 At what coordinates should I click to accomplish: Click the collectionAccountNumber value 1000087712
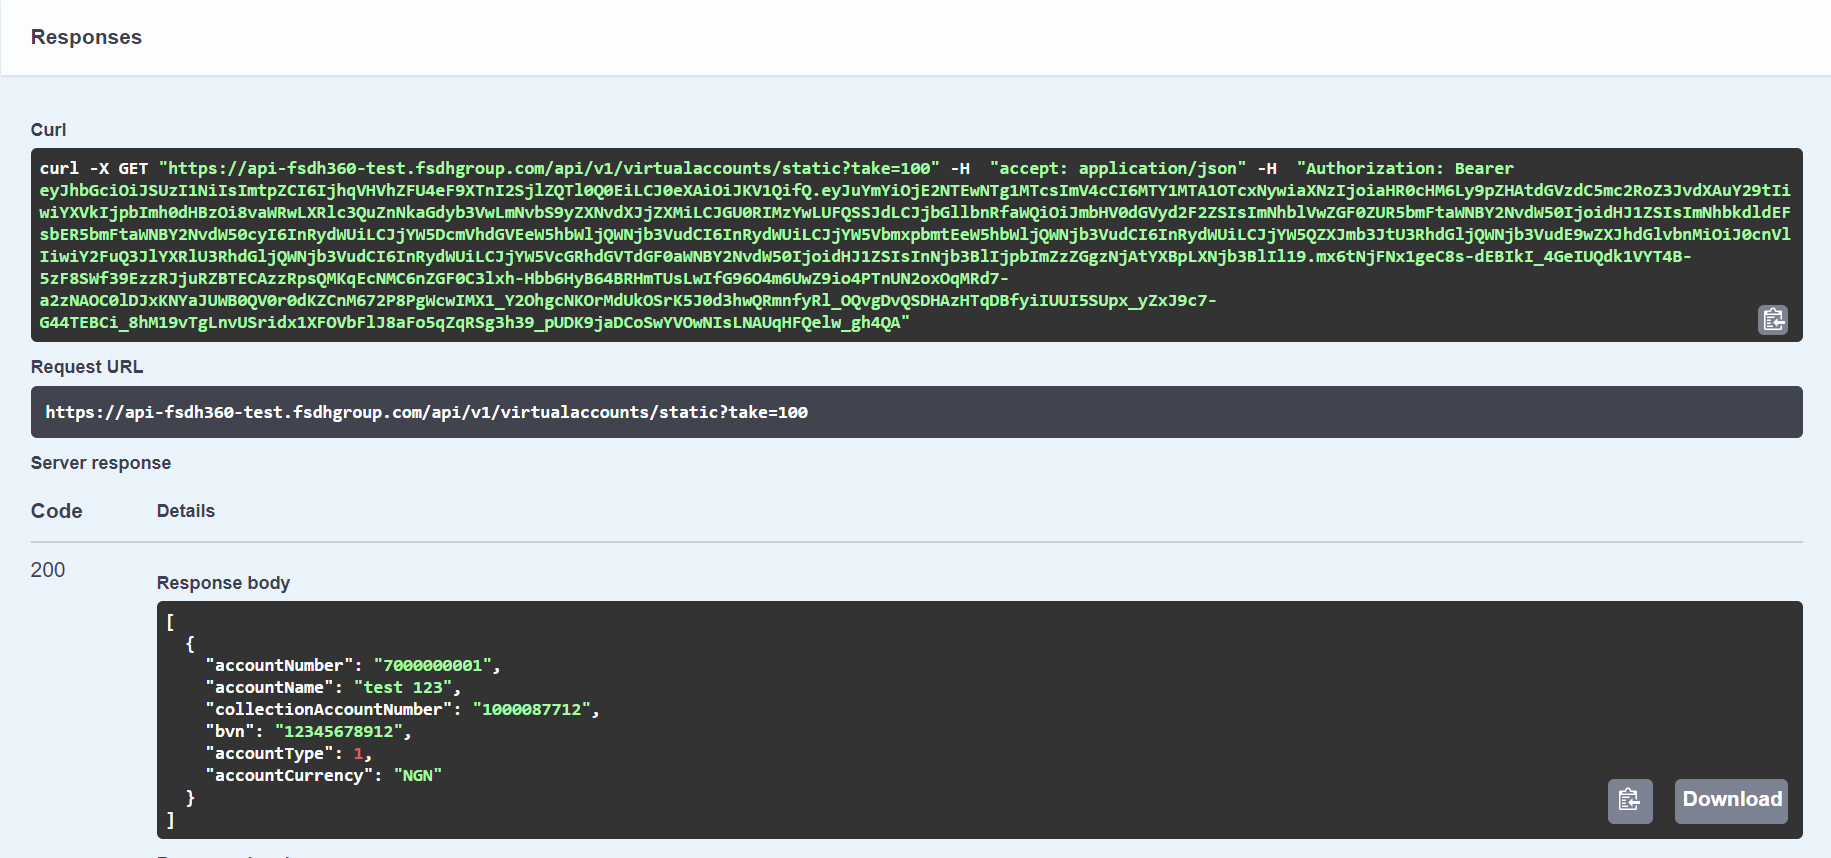531,709
